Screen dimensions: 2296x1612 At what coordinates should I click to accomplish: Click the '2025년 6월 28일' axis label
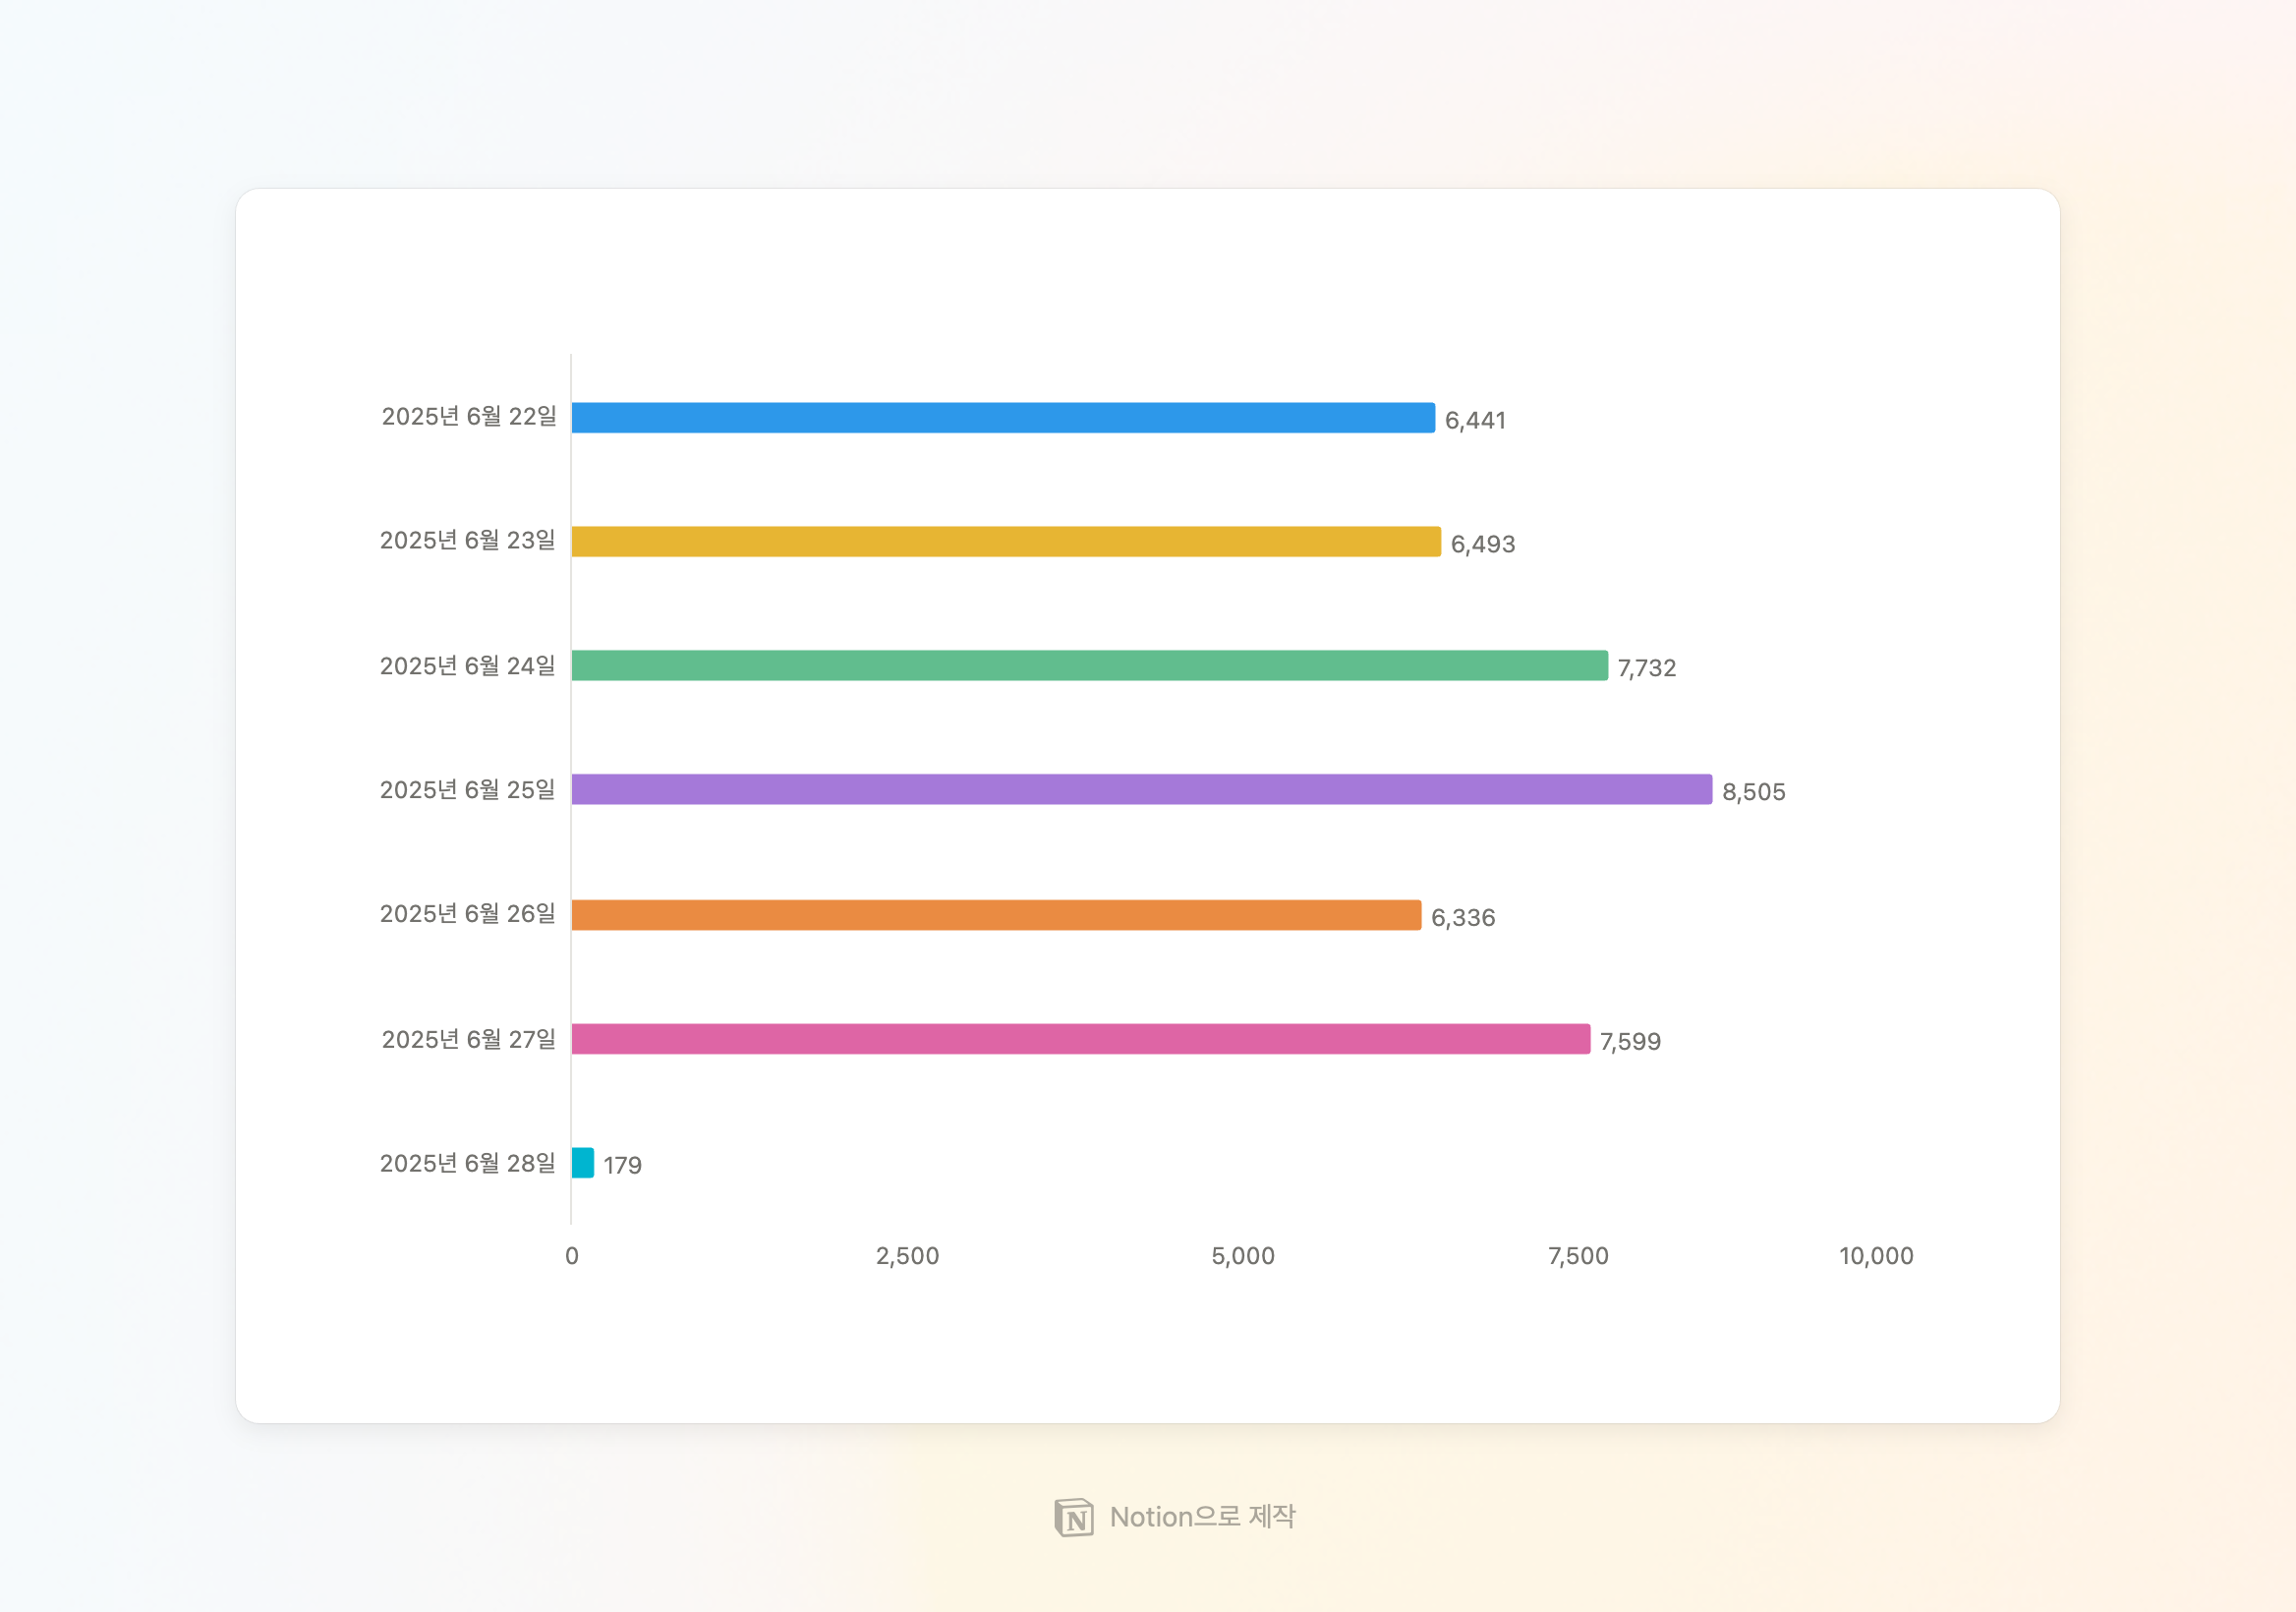click(x=467, y=1163)
